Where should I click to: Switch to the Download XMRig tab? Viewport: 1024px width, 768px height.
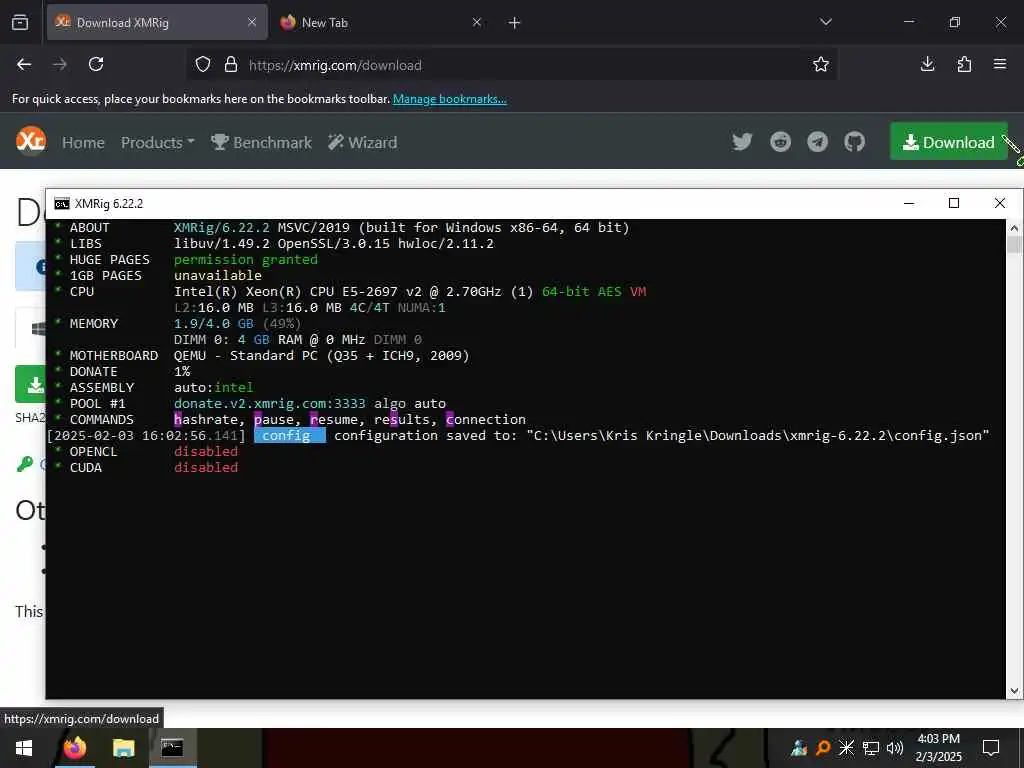coord(157,22)
